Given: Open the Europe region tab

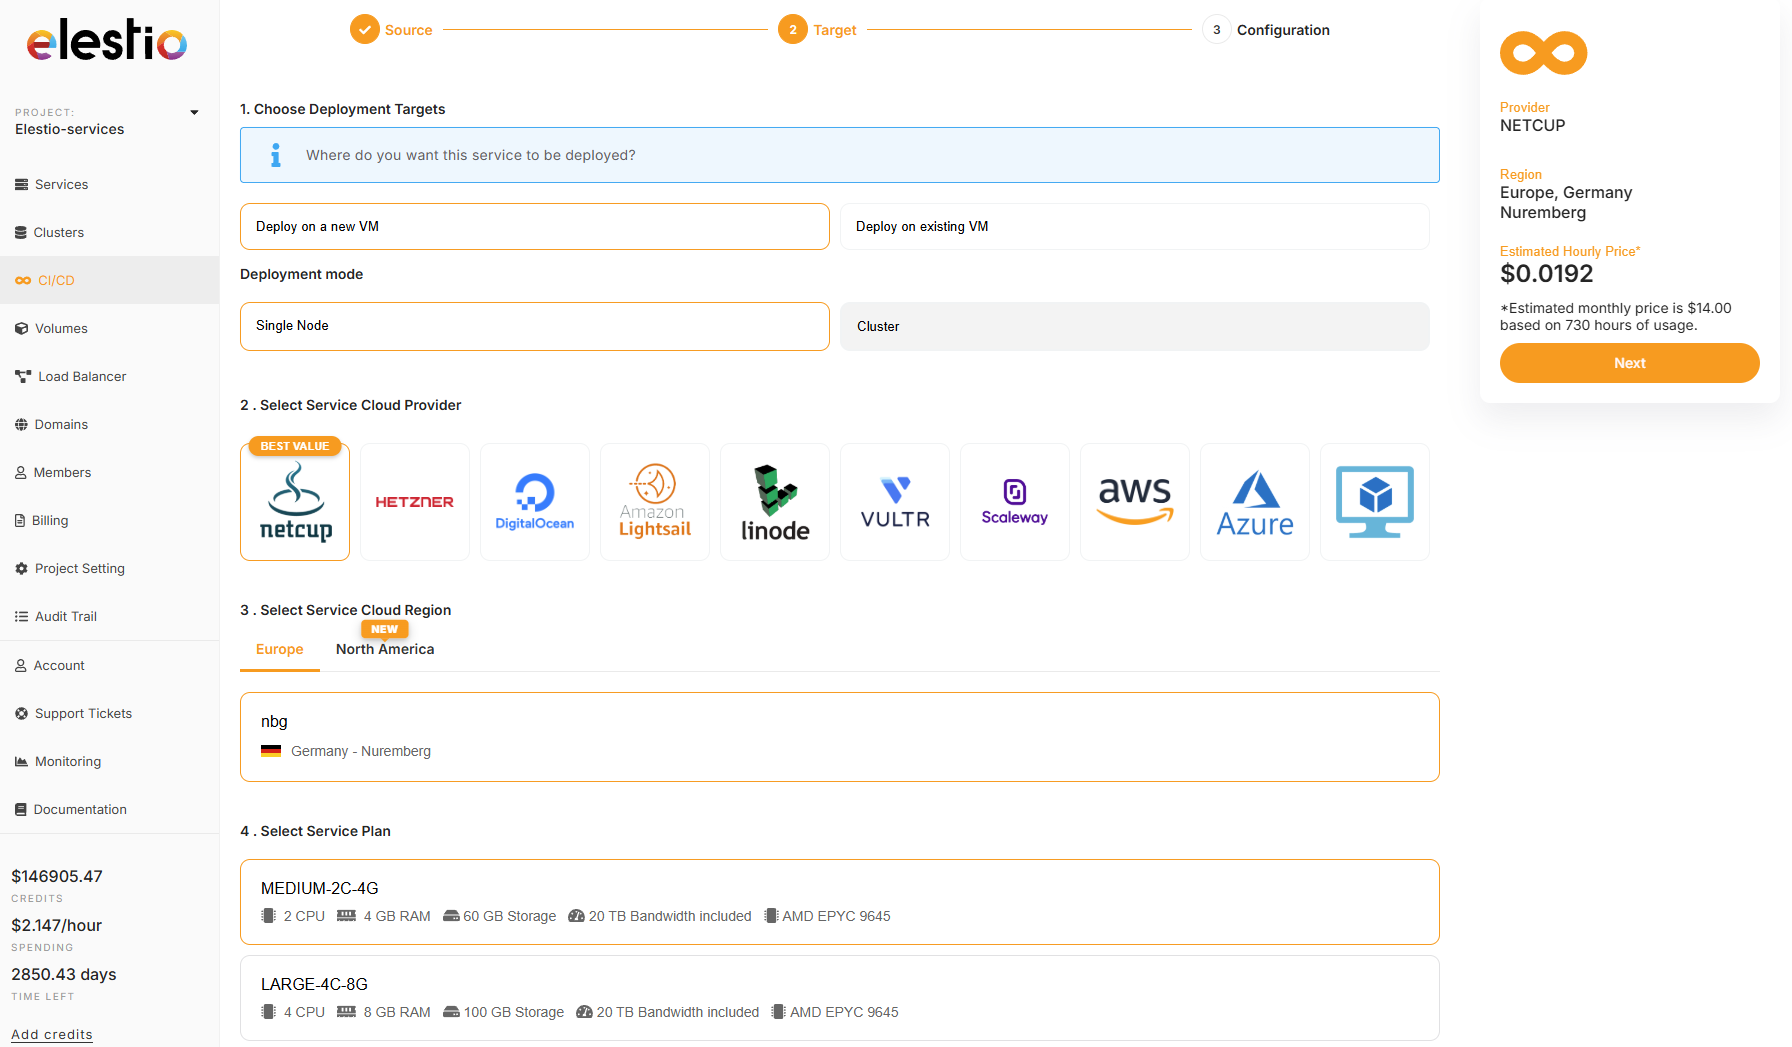Looking at the screenshot, I should pyautogui.click(x=279, y=649).
